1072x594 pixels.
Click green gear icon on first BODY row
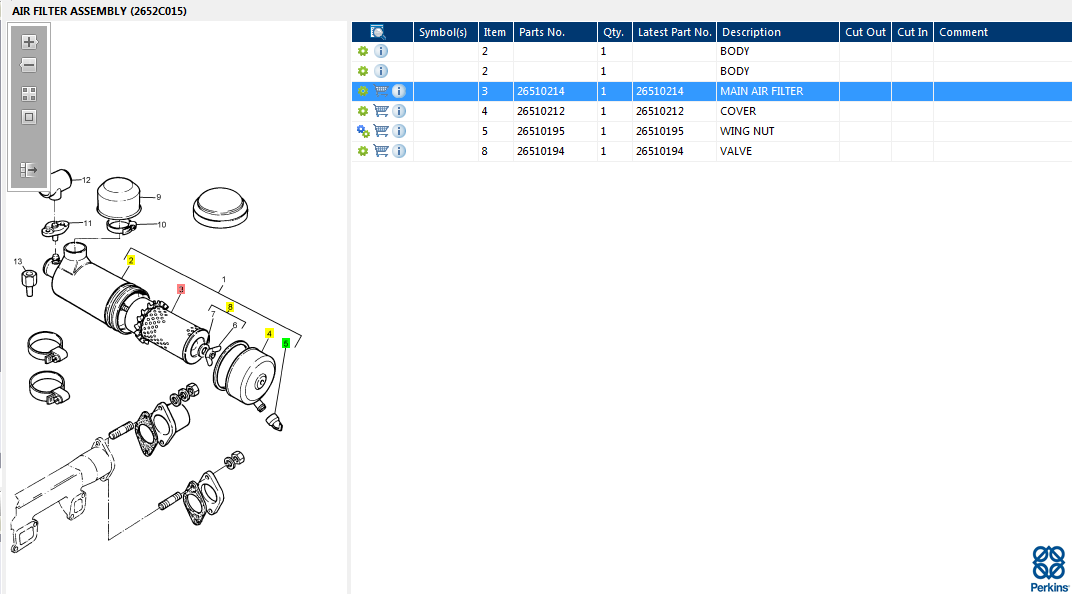363,51
